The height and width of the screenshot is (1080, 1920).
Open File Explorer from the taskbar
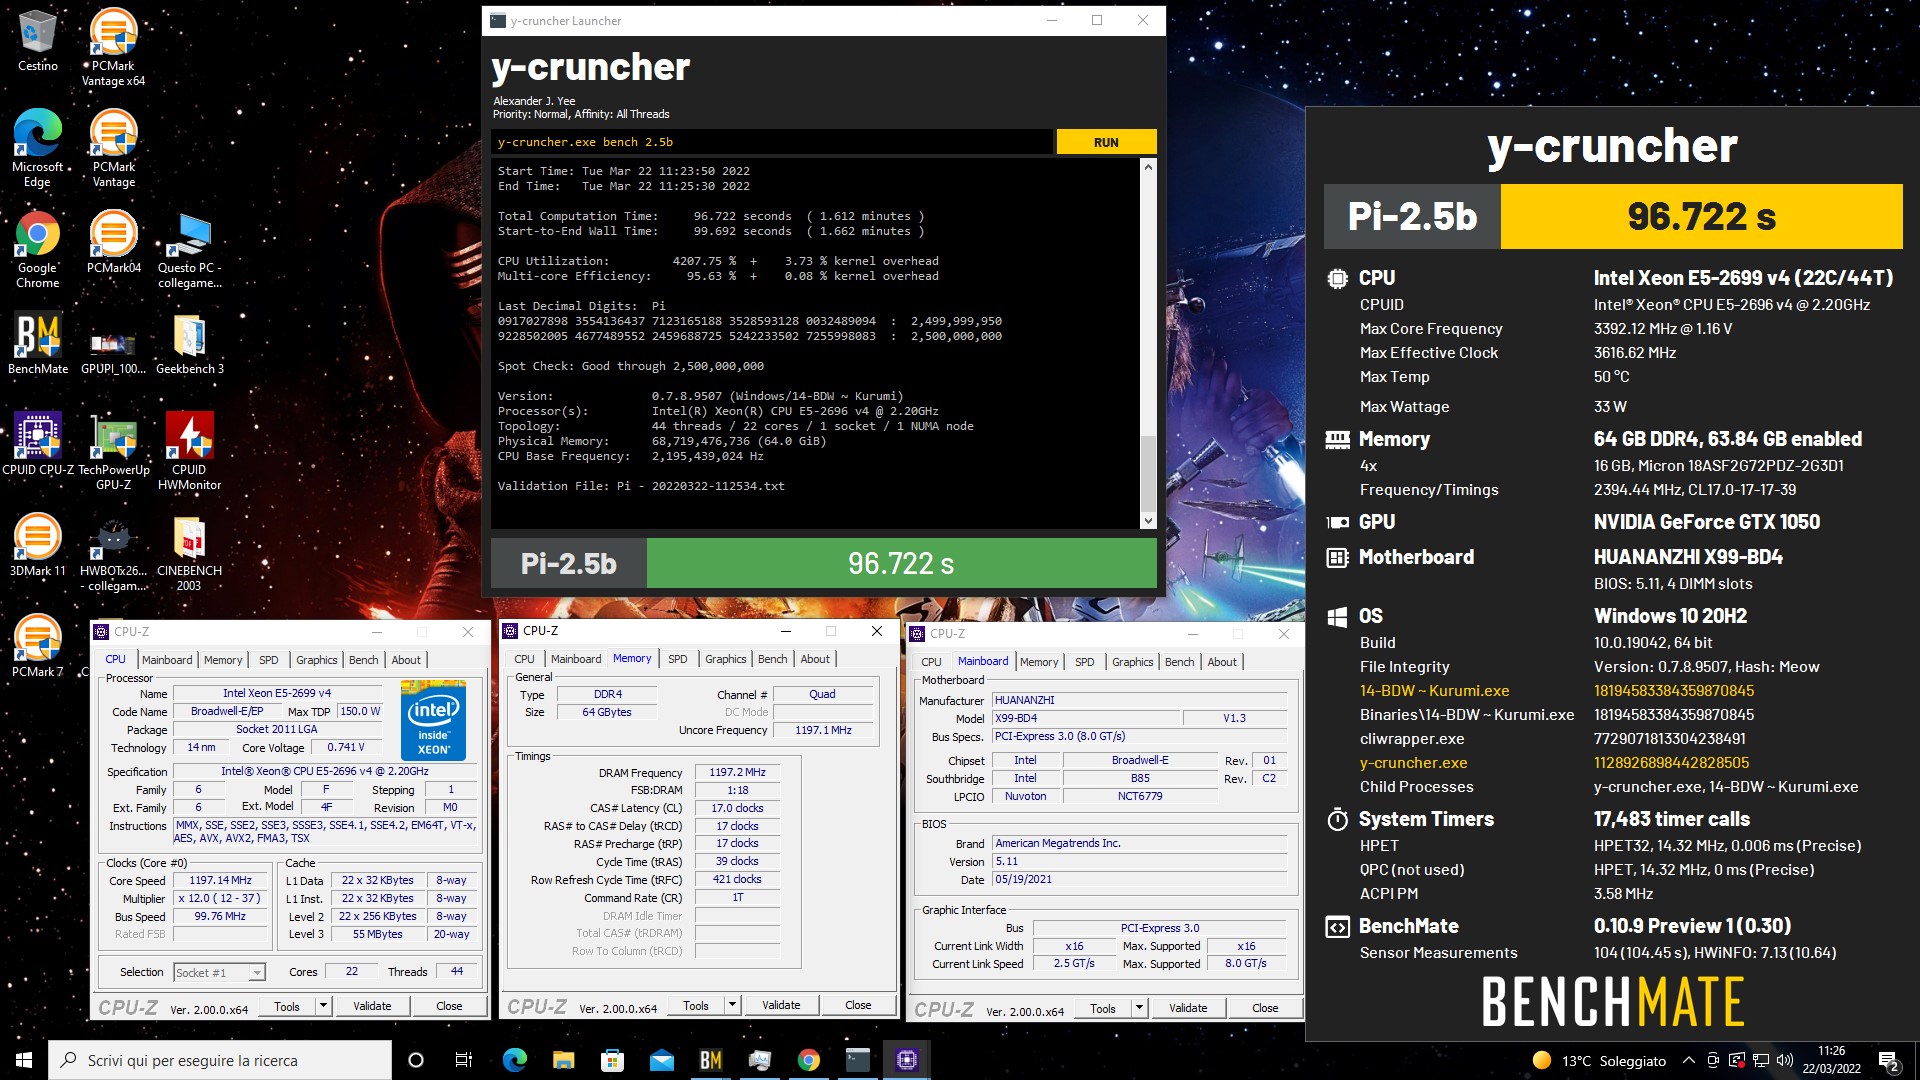click(x=563, y=1060)
